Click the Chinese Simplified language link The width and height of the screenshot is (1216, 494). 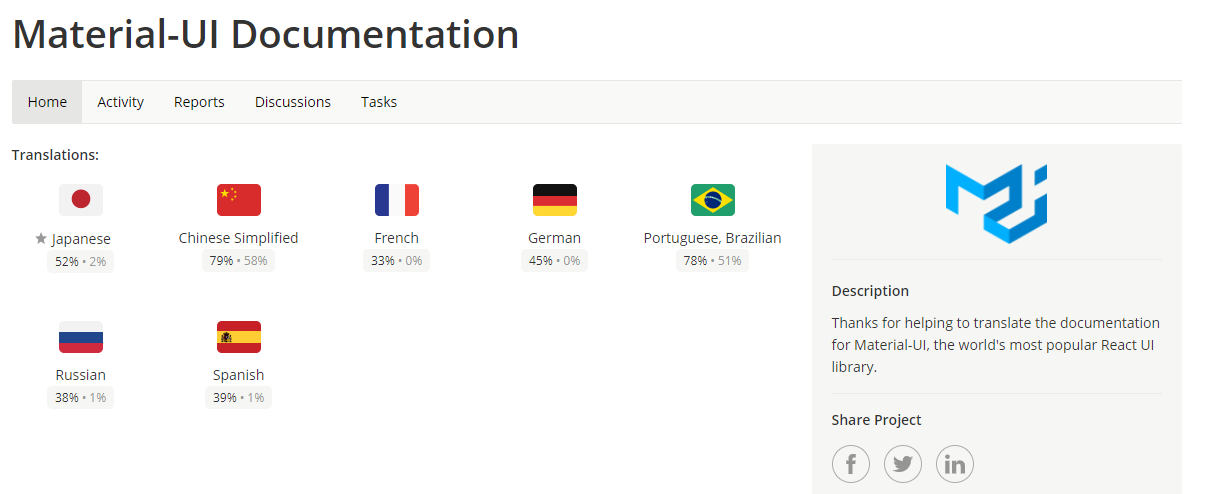click(x=239, y=238)
